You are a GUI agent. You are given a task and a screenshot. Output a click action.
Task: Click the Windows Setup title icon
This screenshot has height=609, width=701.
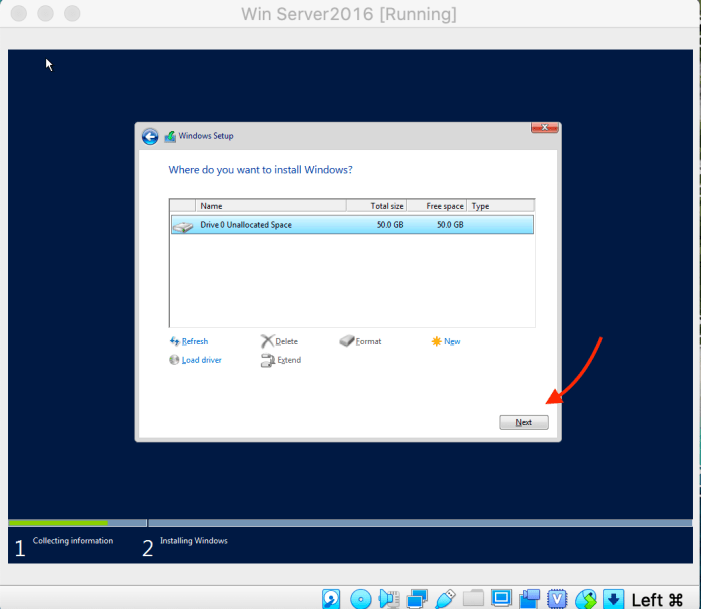click(170, 136)
